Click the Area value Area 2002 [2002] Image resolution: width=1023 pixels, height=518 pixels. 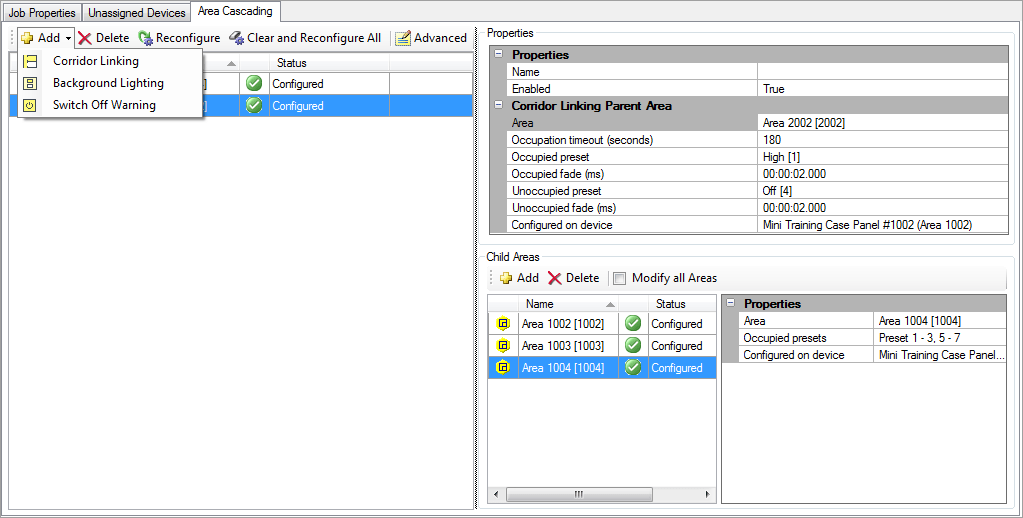tap(883, 123)
